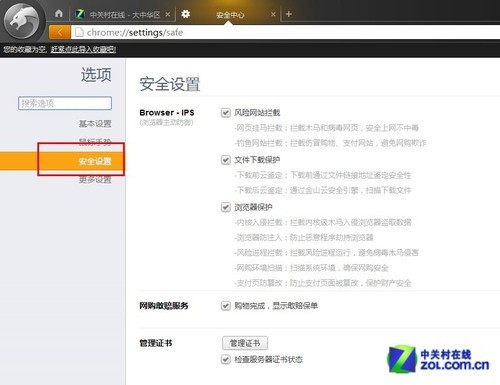Switch to the 安全中心 tab
The width and height of the screenshot is (500, 385).
click(x=230, y=15)
